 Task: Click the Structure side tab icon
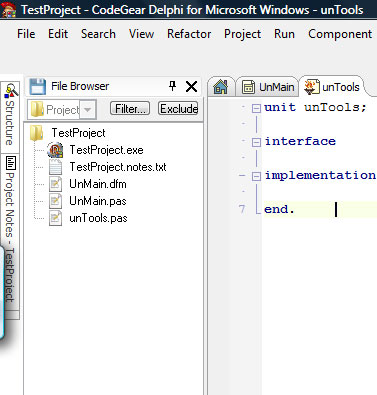12,90
